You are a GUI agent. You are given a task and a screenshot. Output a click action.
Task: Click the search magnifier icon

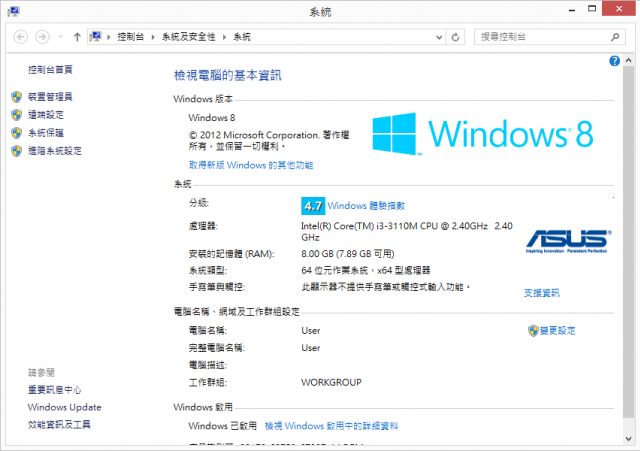[615, 37]
